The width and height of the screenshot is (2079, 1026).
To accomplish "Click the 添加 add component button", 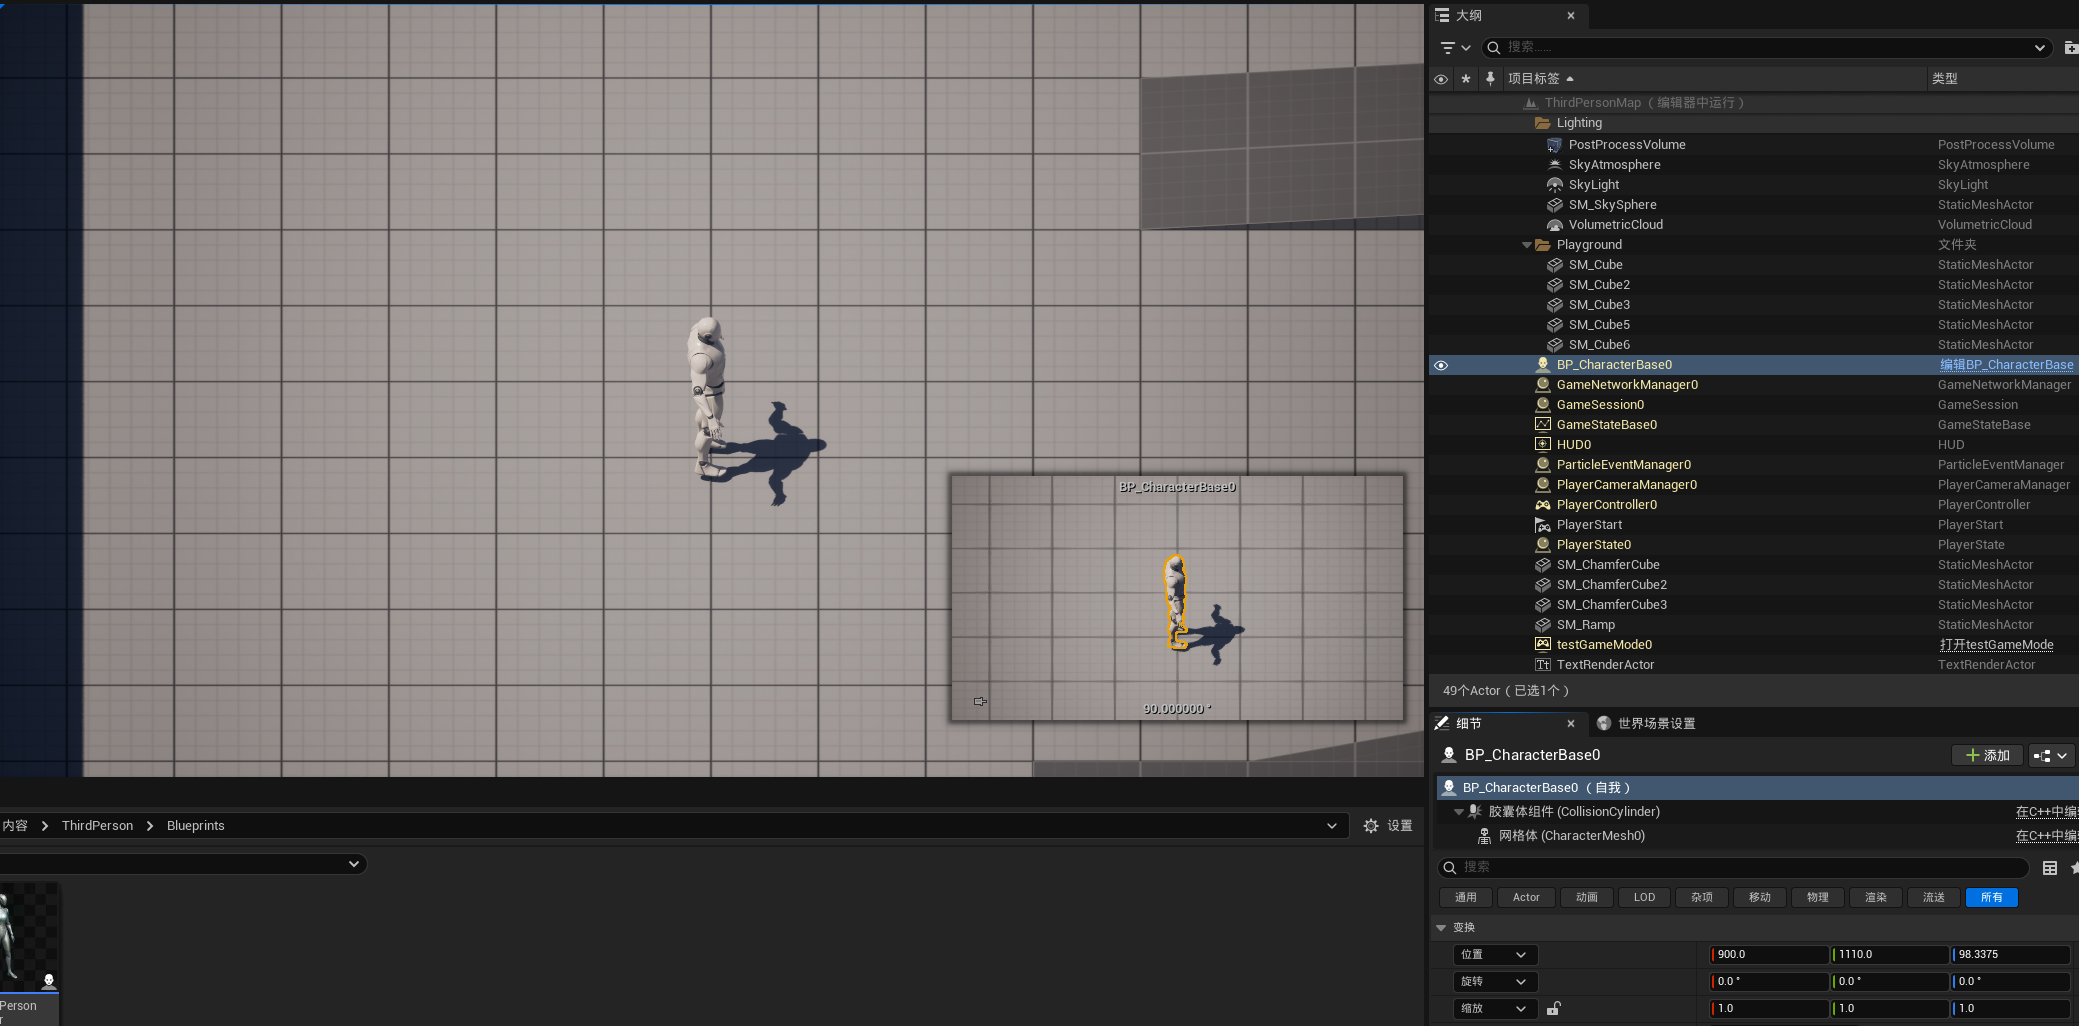I will pos(1987,756).
